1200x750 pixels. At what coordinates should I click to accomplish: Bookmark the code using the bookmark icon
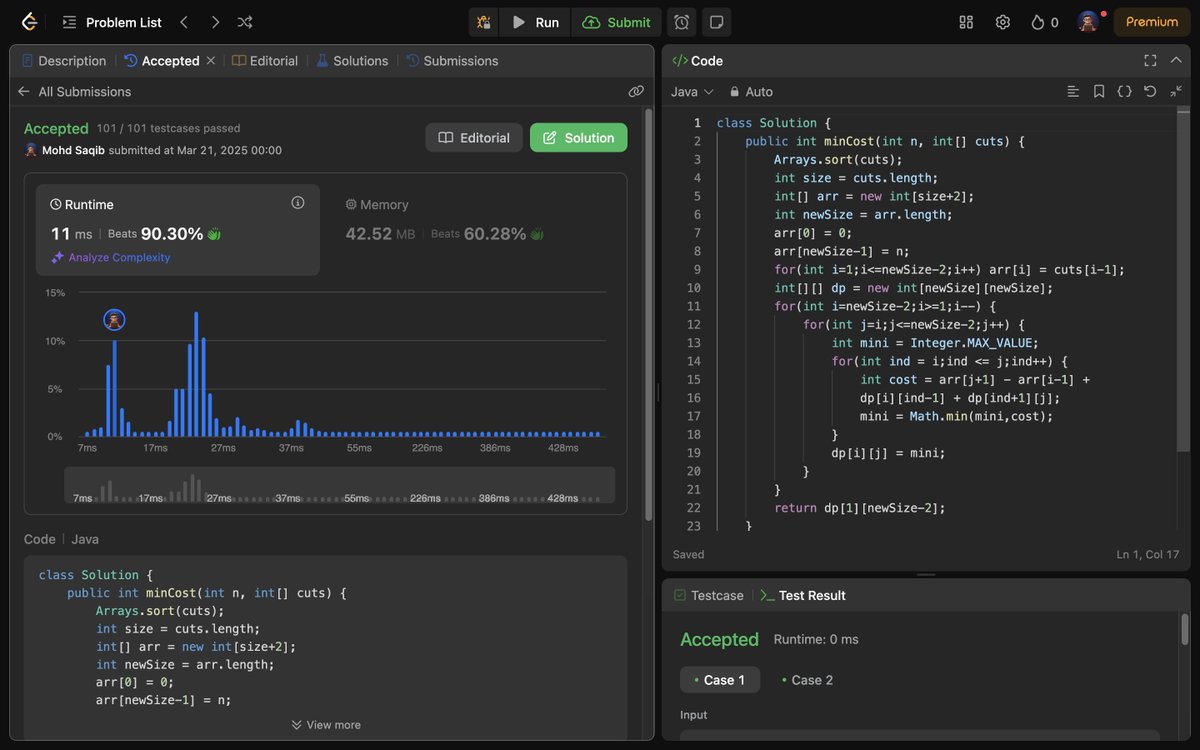pos(1098,91)
